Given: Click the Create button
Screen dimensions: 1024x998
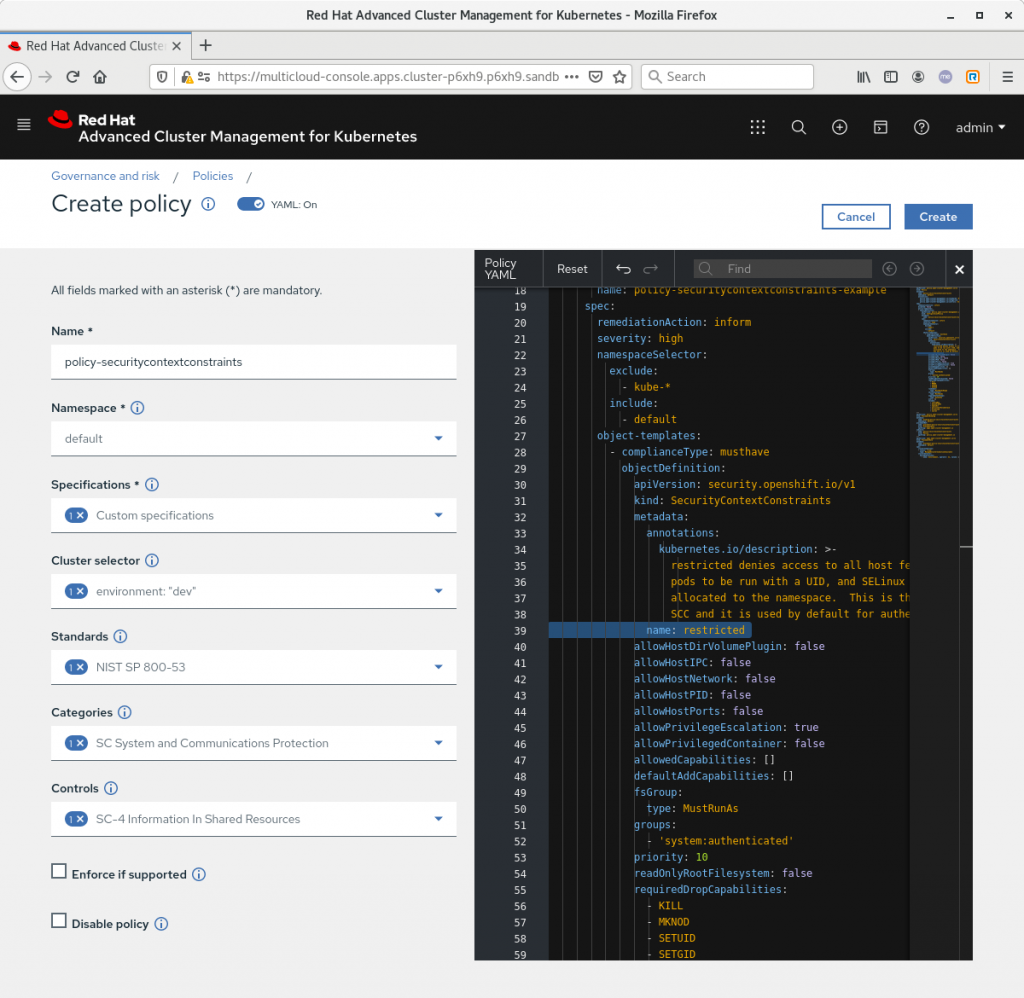Looking at the screenshot, I should pos(938,217).
